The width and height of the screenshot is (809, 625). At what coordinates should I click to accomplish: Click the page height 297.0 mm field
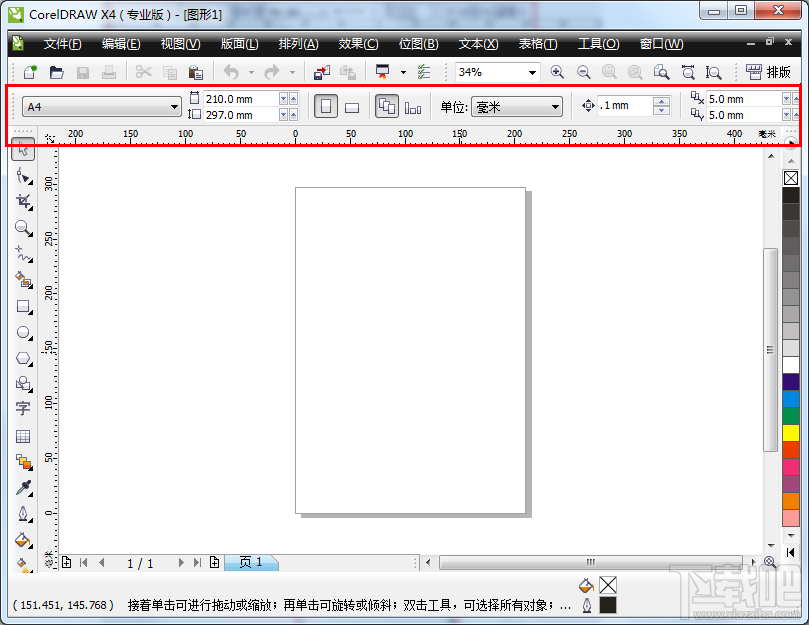pos(241,115)
